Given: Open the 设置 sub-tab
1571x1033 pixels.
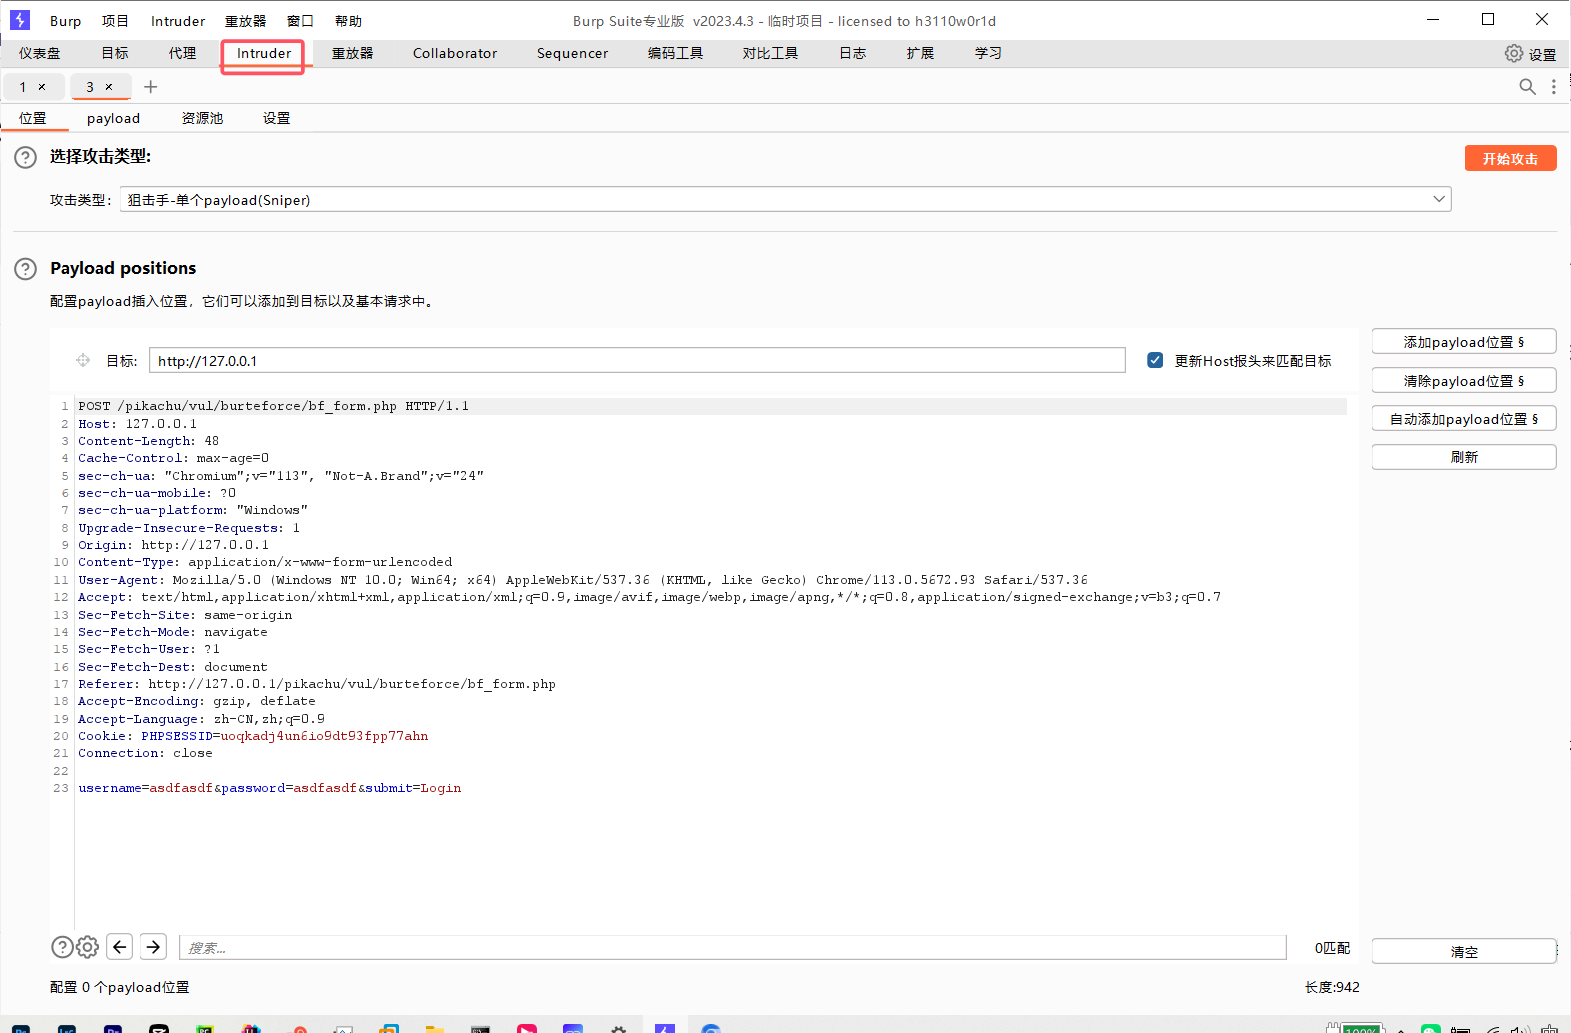Looking at the screenshot, I should pyautogui.click(x=276, y=118).
